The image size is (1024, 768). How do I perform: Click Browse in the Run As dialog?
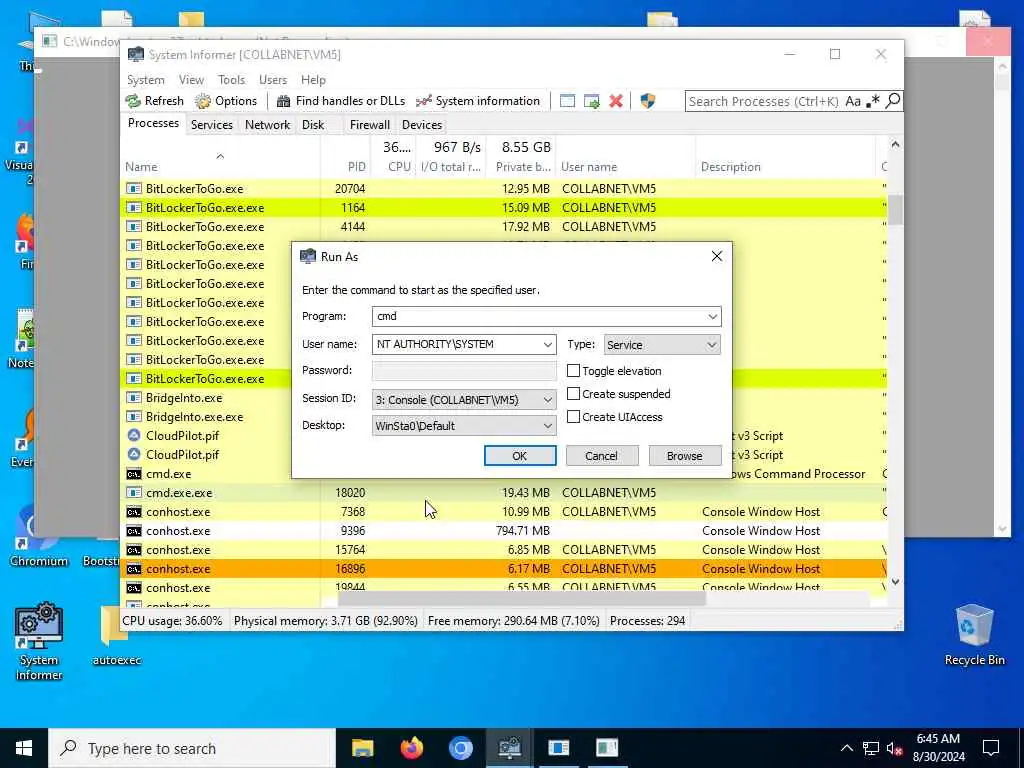684,456
